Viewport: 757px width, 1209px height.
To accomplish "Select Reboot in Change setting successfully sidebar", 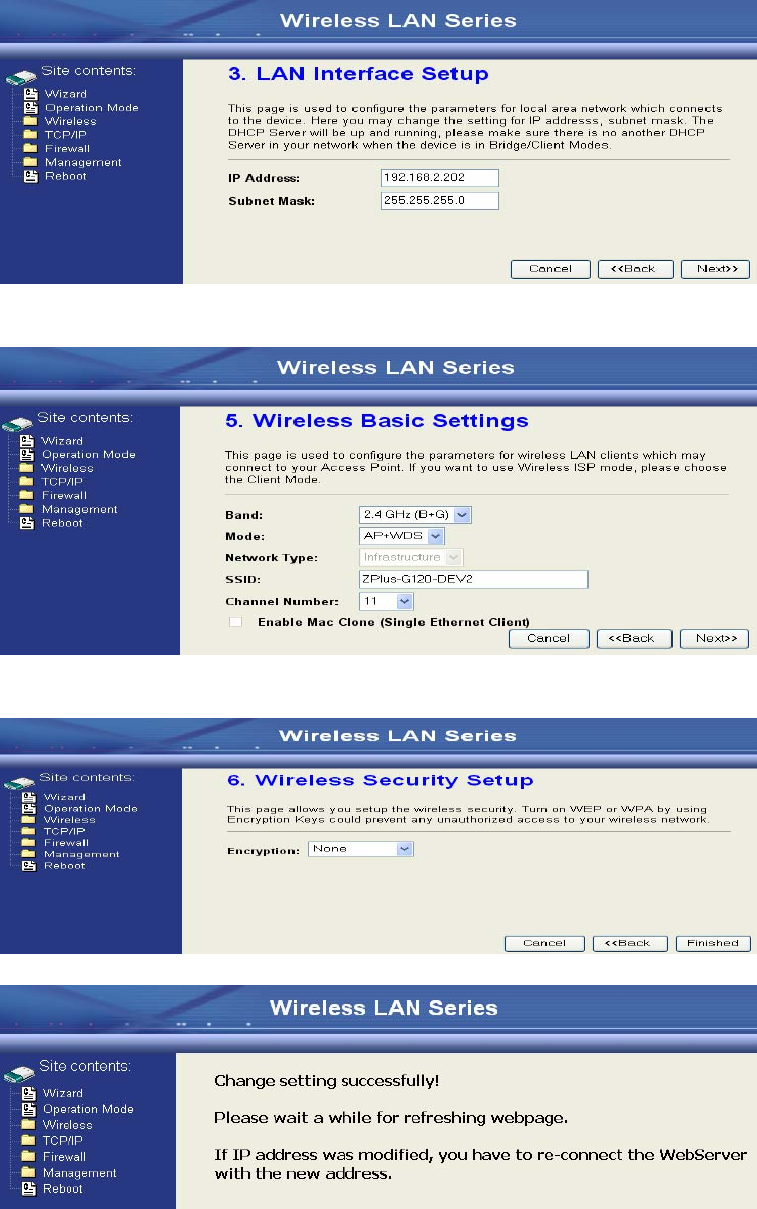I will pyautogui.click(x=63, y=1189).
